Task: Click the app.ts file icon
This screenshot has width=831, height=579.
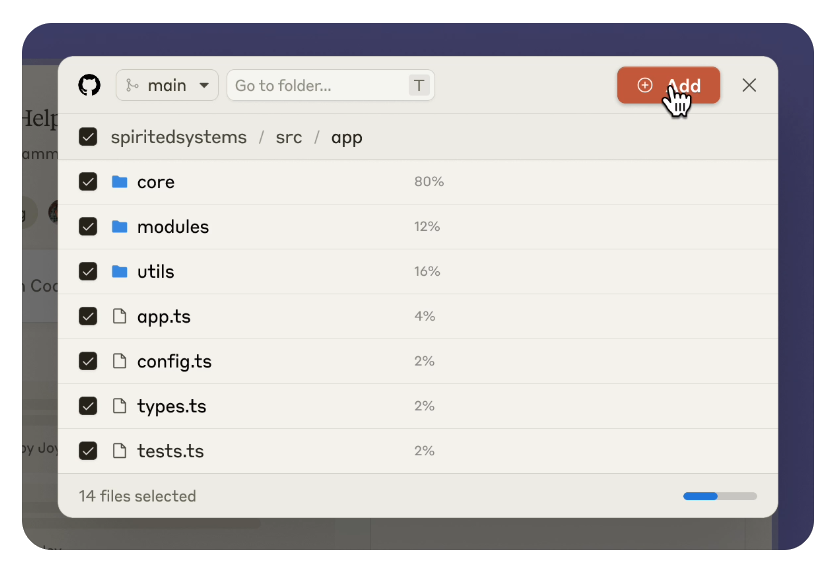Action: [x=120, y=317]
